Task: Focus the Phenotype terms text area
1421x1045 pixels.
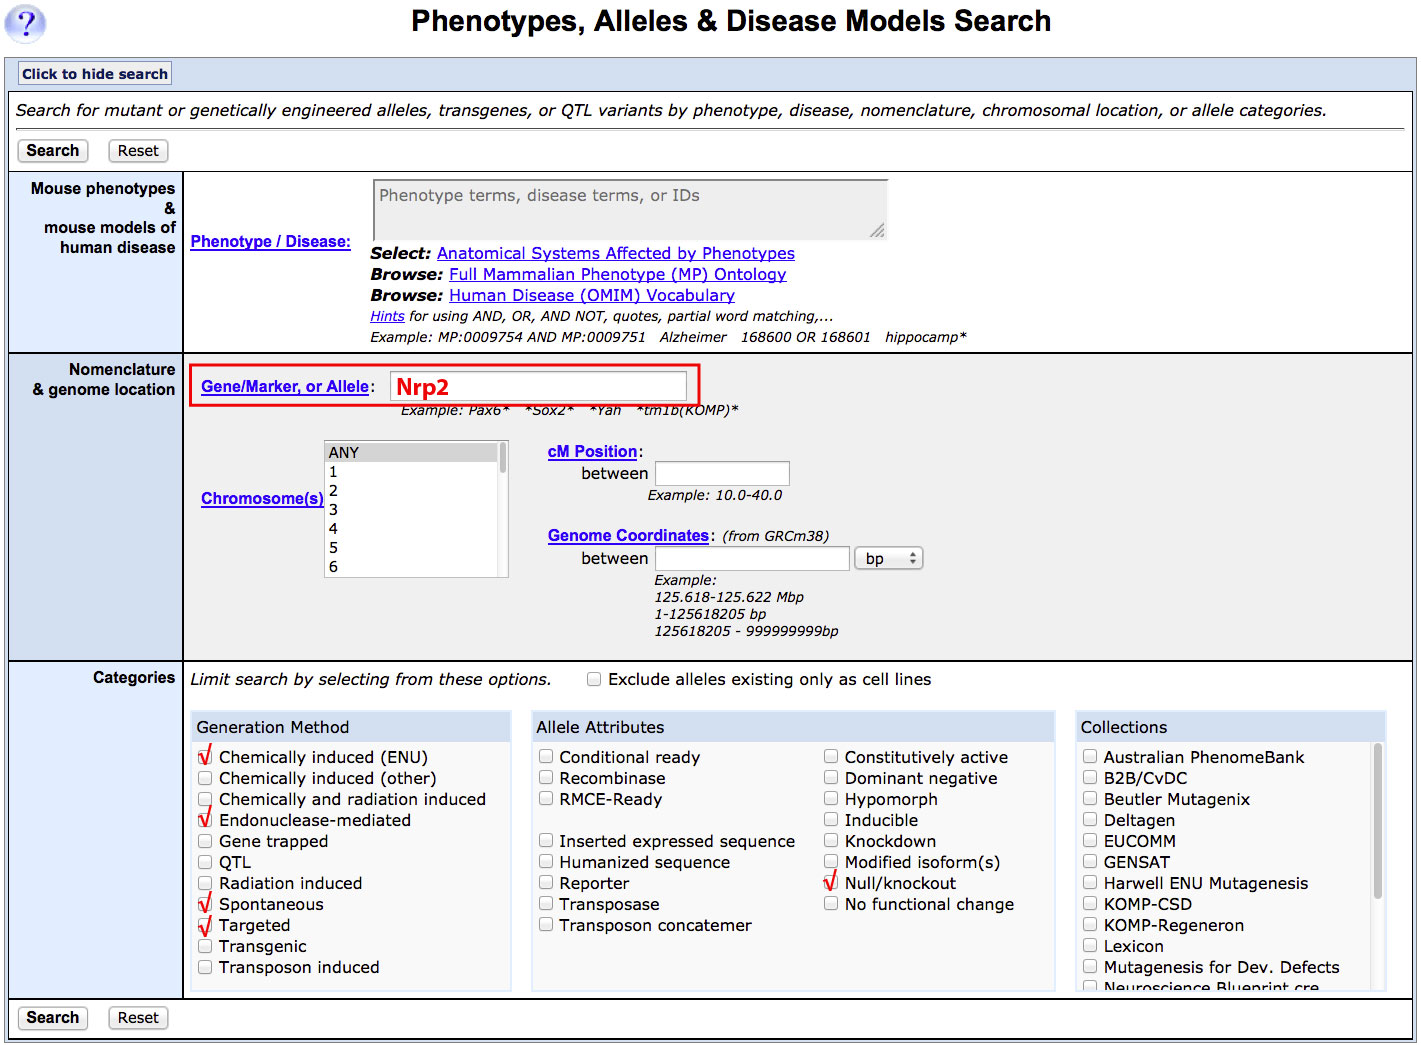Action: coord(630,210)
